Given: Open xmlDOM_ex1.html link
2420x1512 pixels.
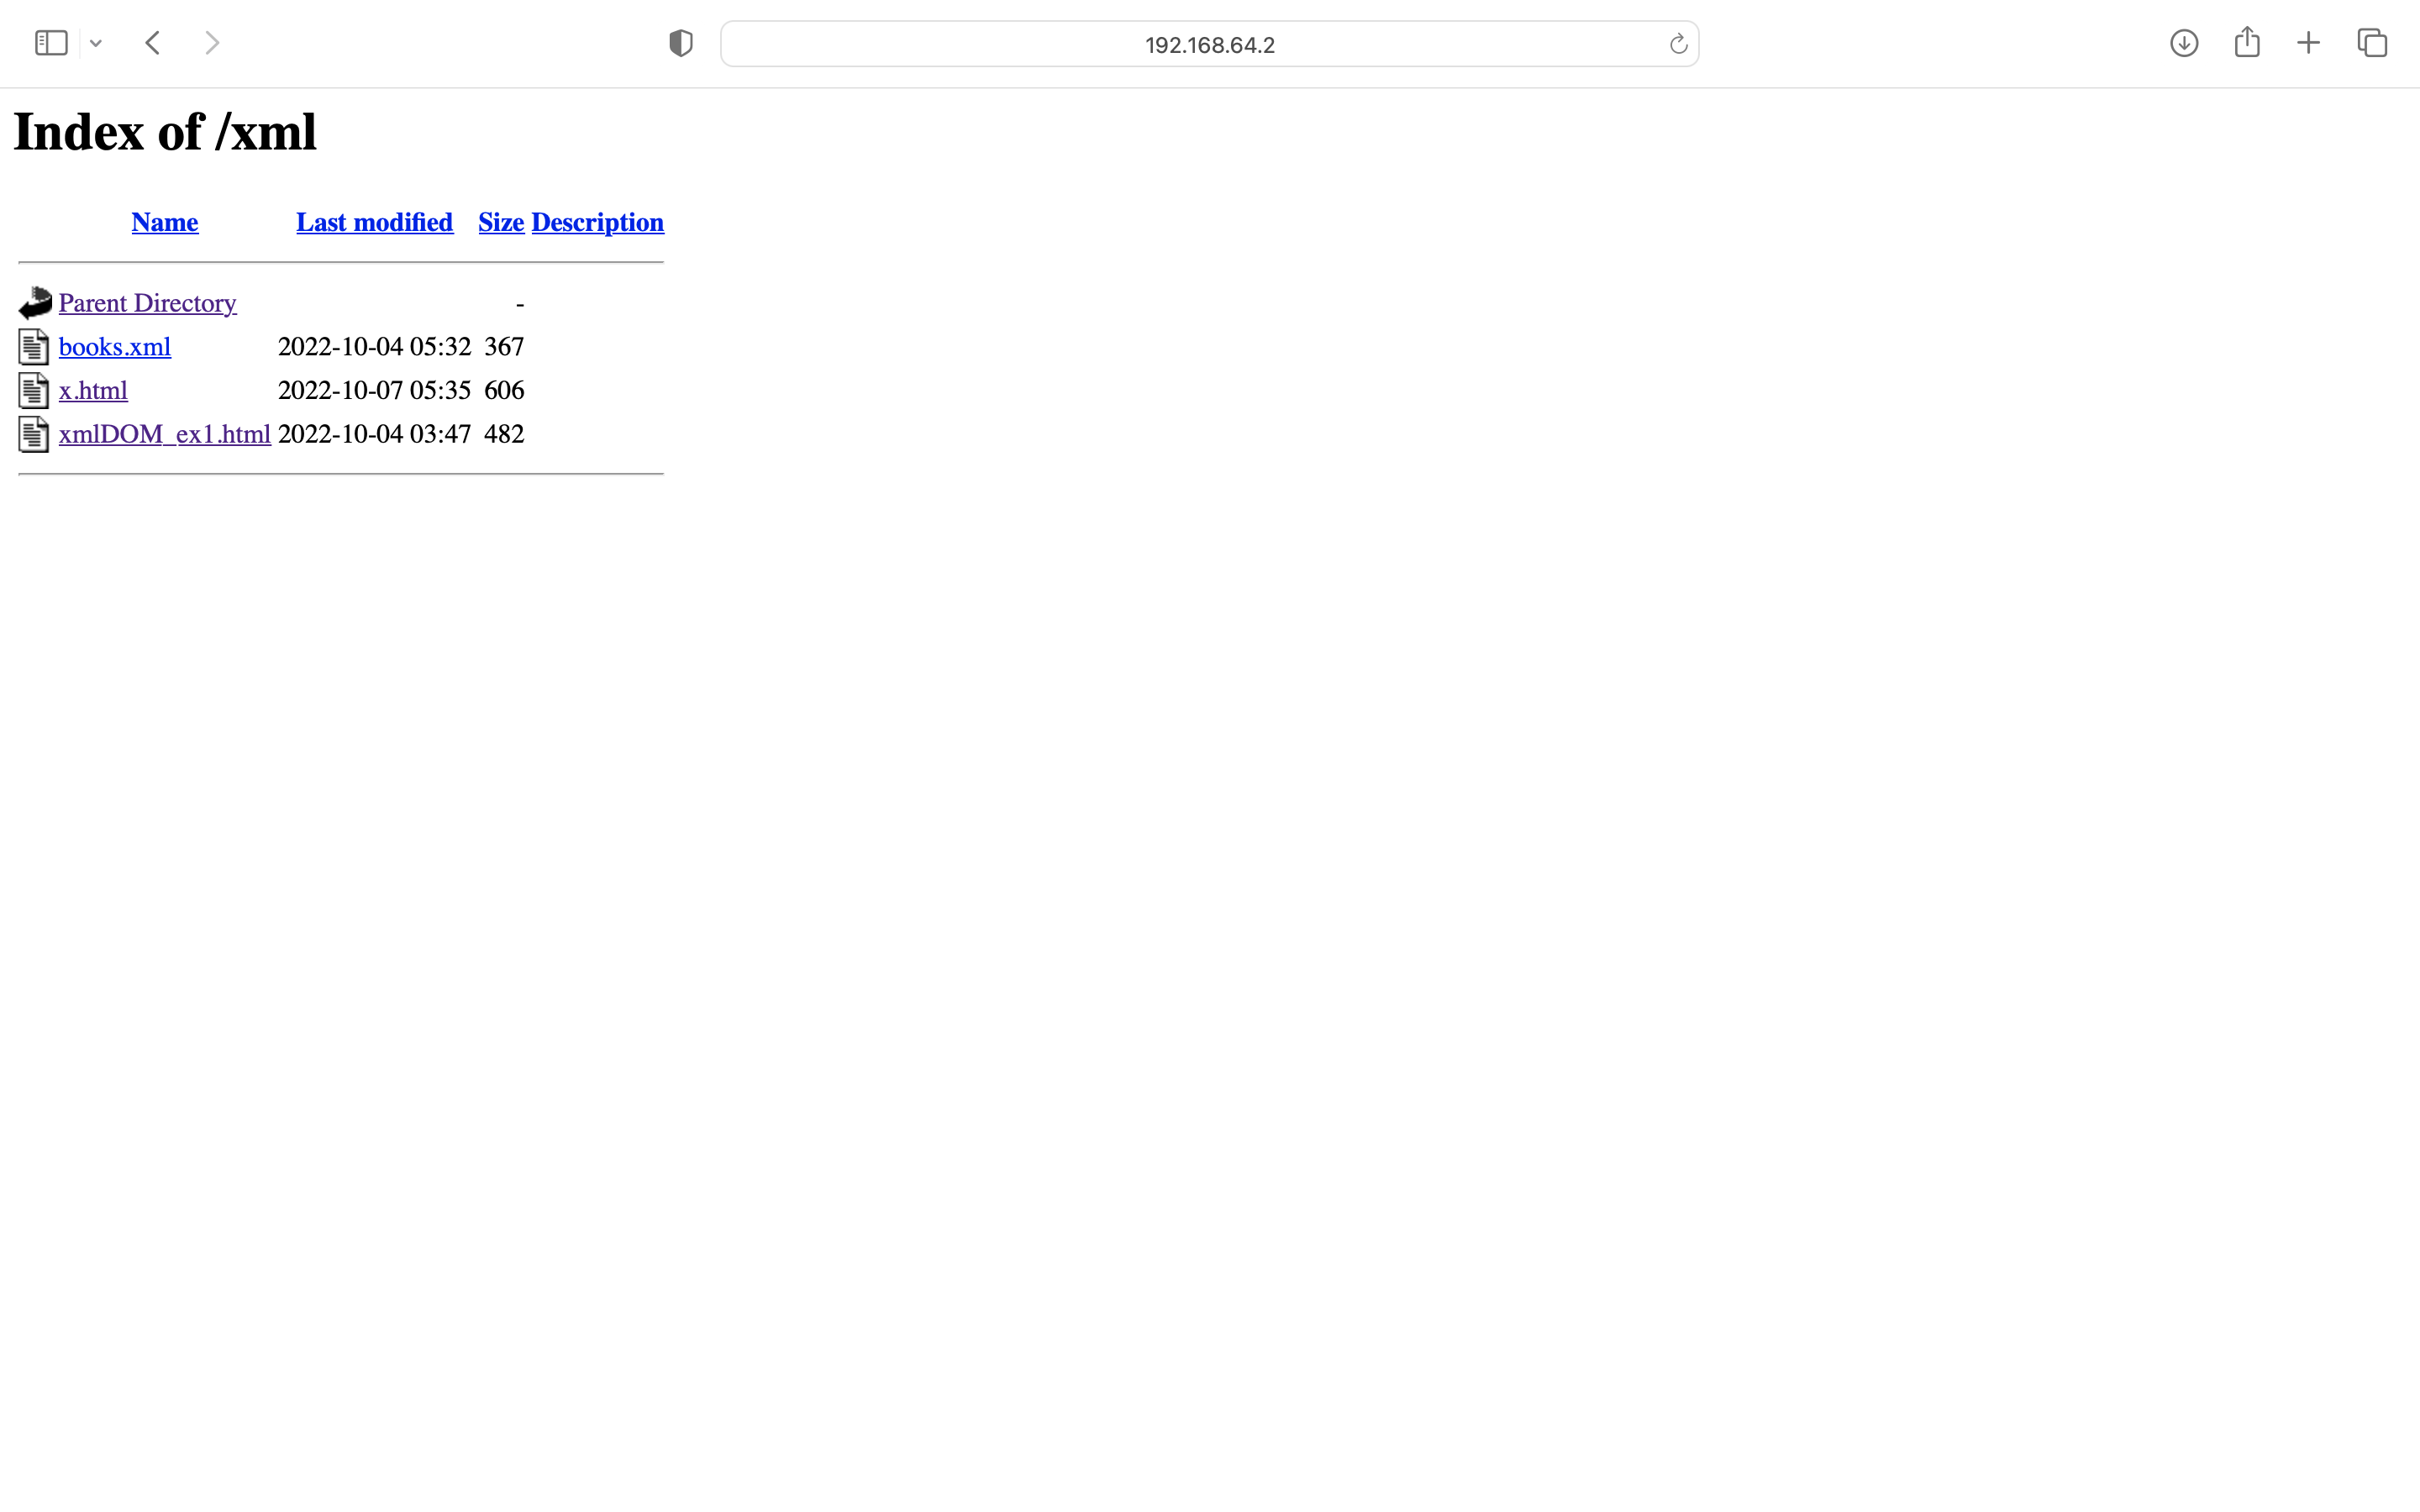Looking at the screenshot, I should [x=165, y=434].
